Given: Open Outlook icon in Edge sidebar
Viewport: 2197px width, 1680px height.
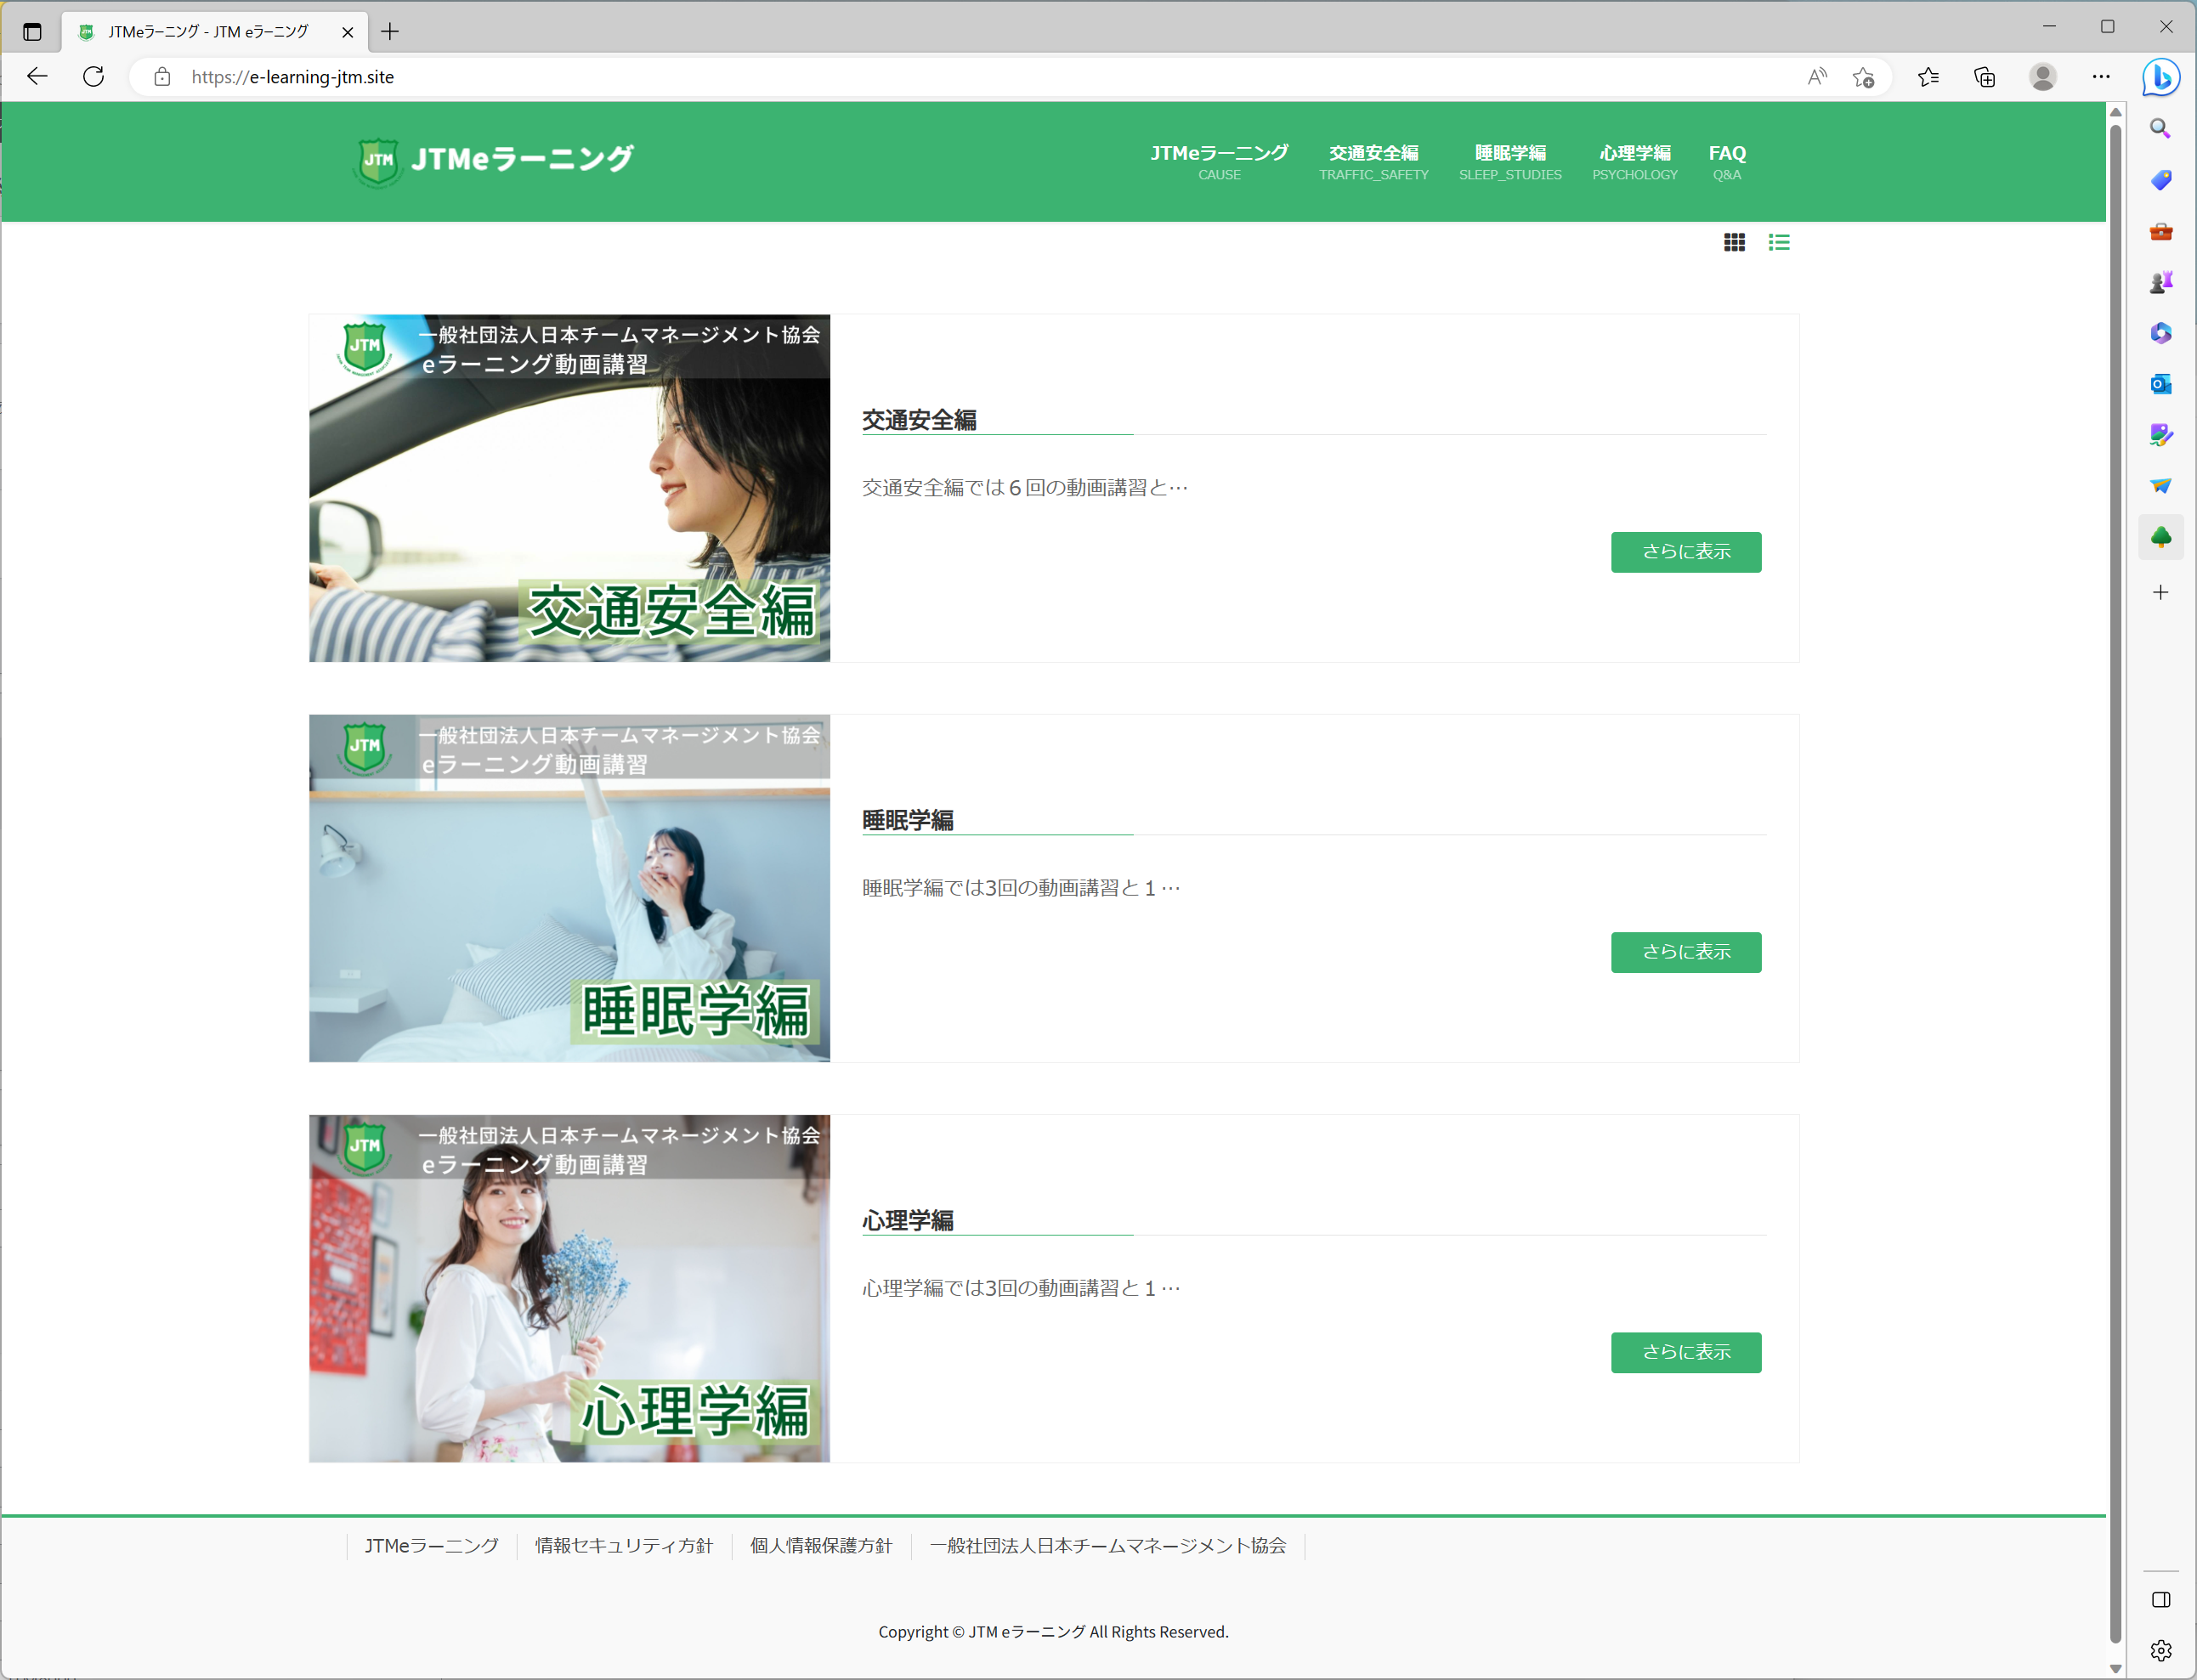Looking at the screenshot, I should point(2160,384).
